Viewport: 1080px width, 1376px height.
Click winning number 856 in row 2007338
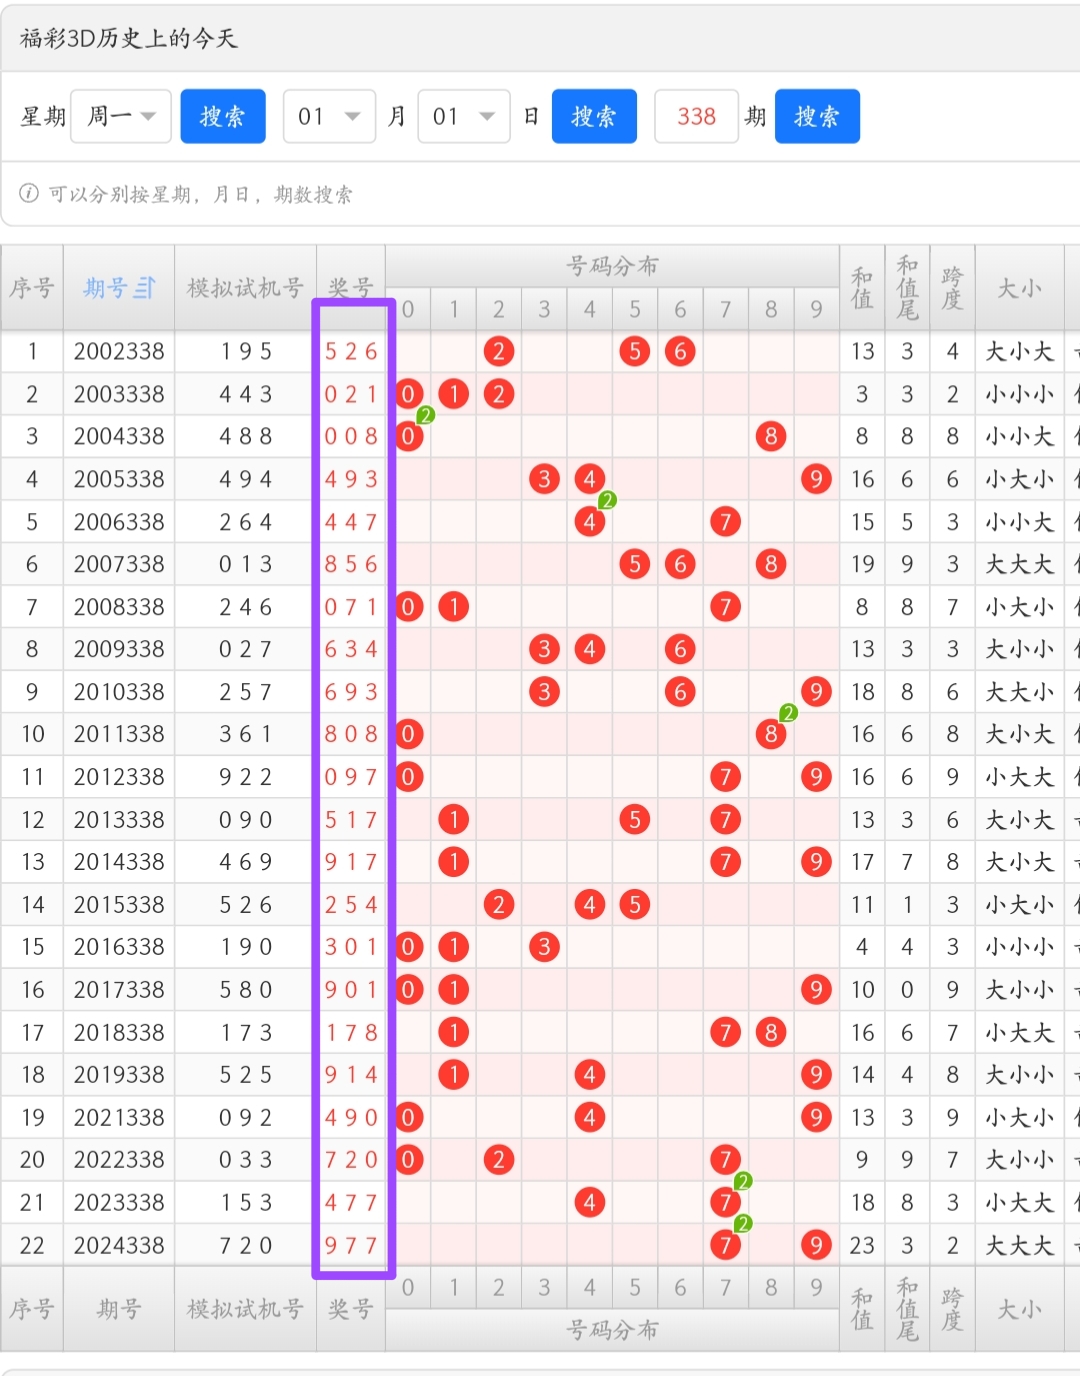point(351,564)
